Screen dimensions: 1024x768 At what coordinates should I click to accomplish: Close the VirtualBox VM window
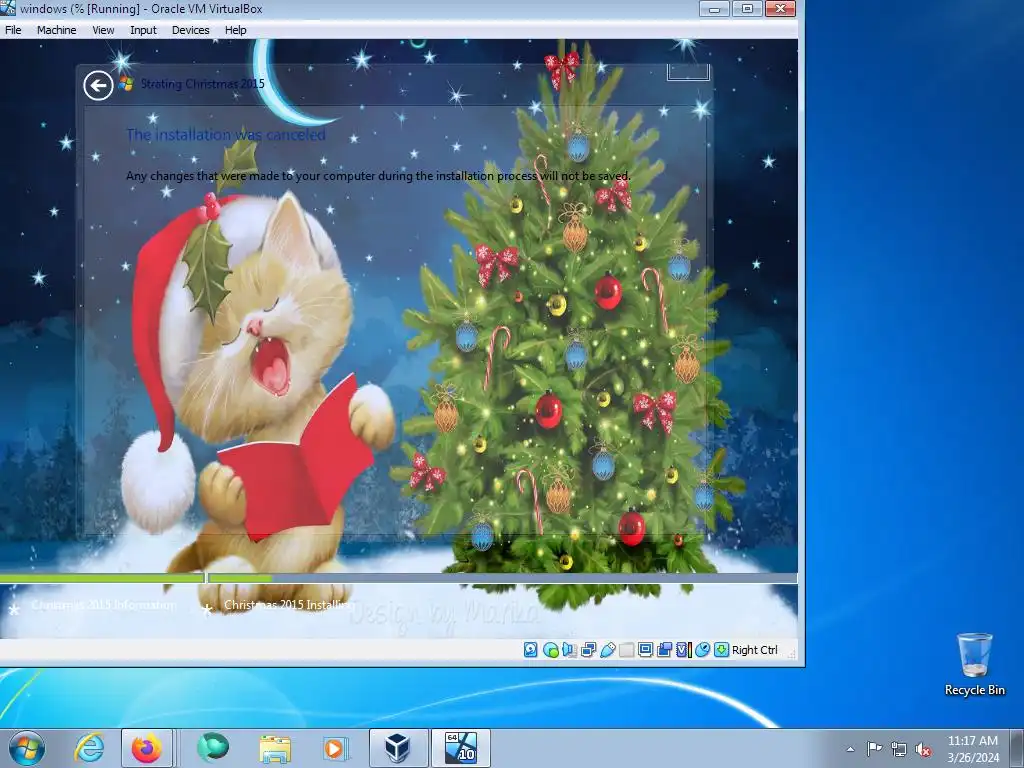coord(780,8)
